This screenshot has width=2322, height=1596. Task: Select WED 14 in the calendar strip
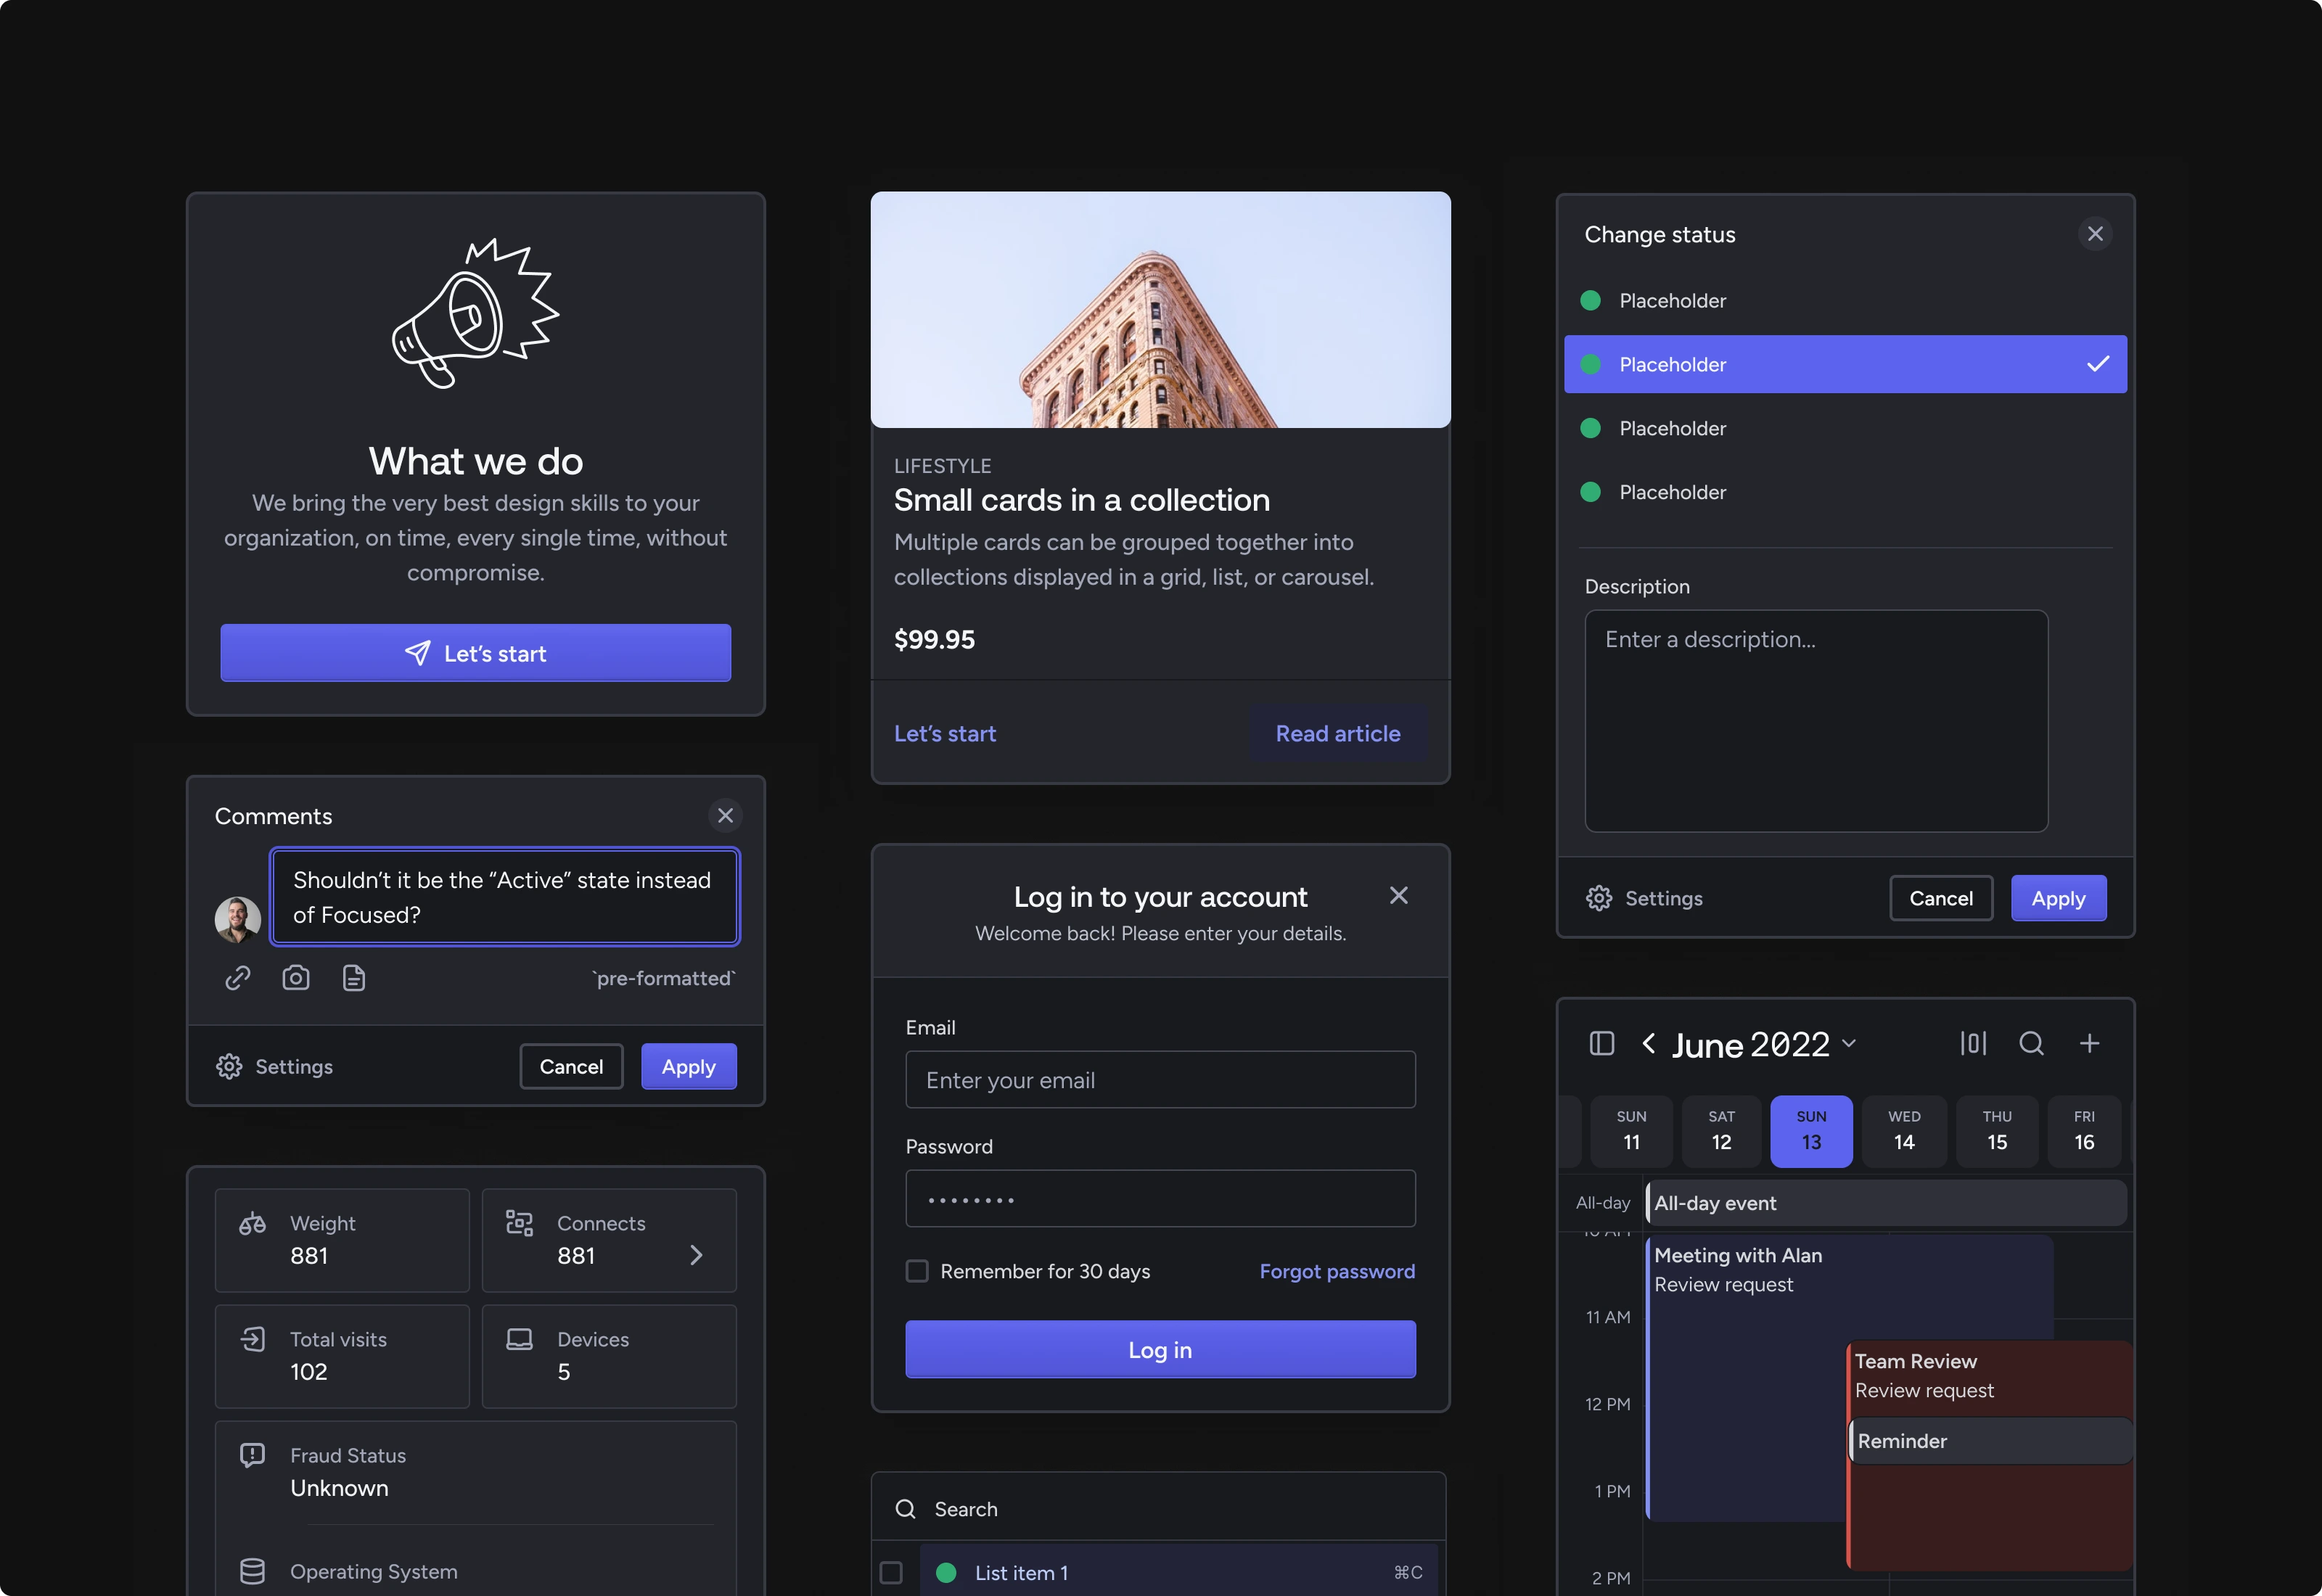(1904, 1131)
